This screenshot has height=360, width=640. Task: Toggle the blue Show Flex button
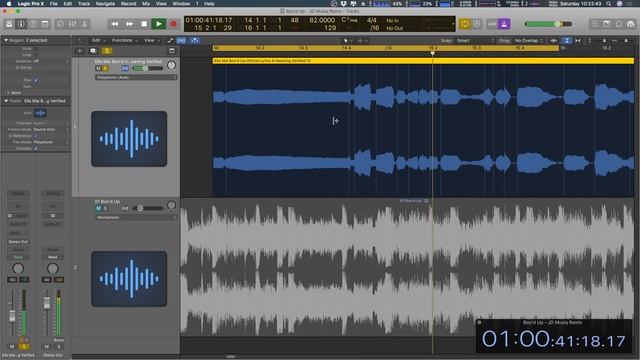181,40
